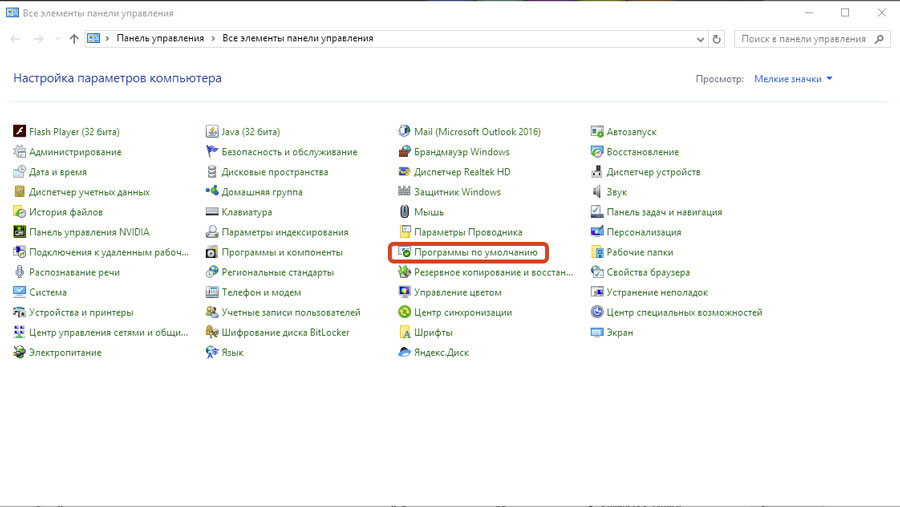Open the Свойства браузера link
Image resolution: width=900 pixels, height=507 pixels.
649,272
